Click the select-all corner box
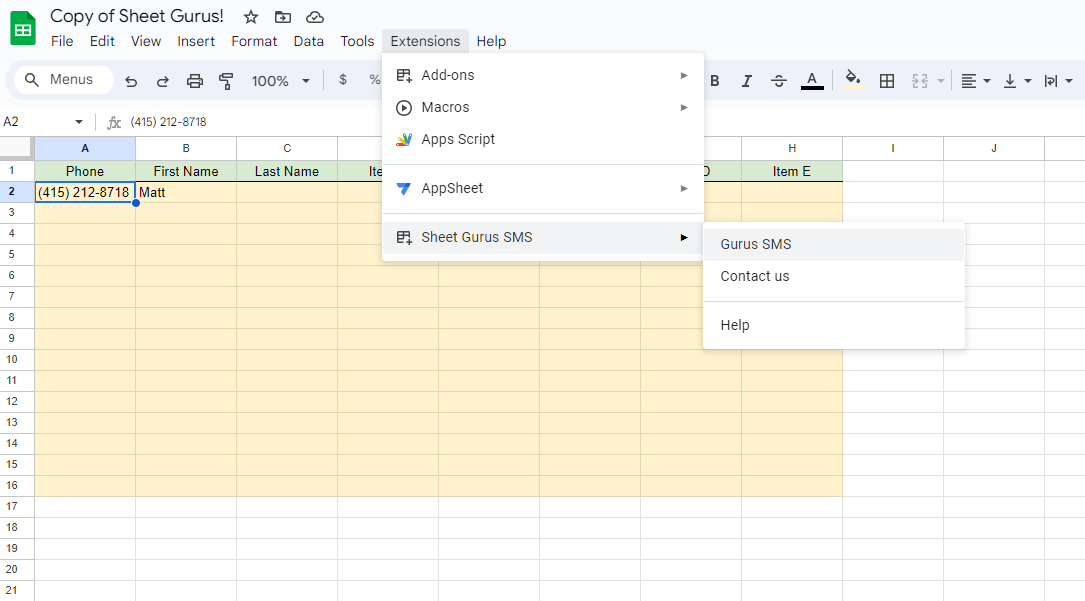The height and width of the screenshot is (601, 1085). [x=17, y=148]
